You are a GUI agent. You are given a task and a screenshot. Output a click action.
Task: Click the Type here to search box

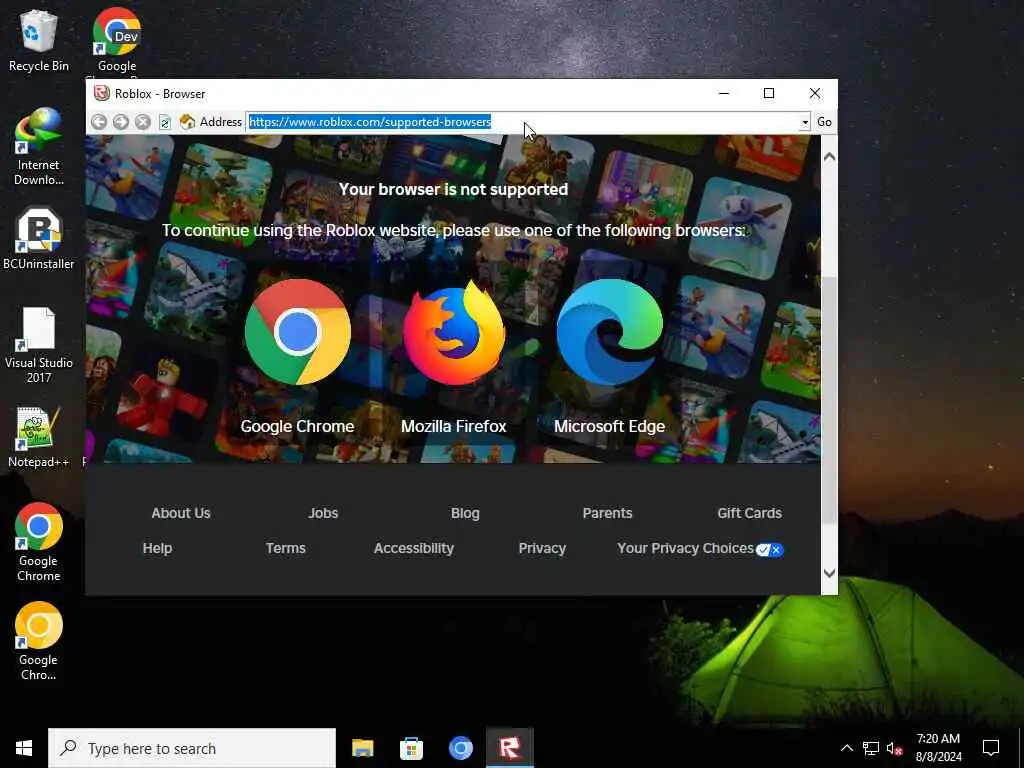[192, 748]
